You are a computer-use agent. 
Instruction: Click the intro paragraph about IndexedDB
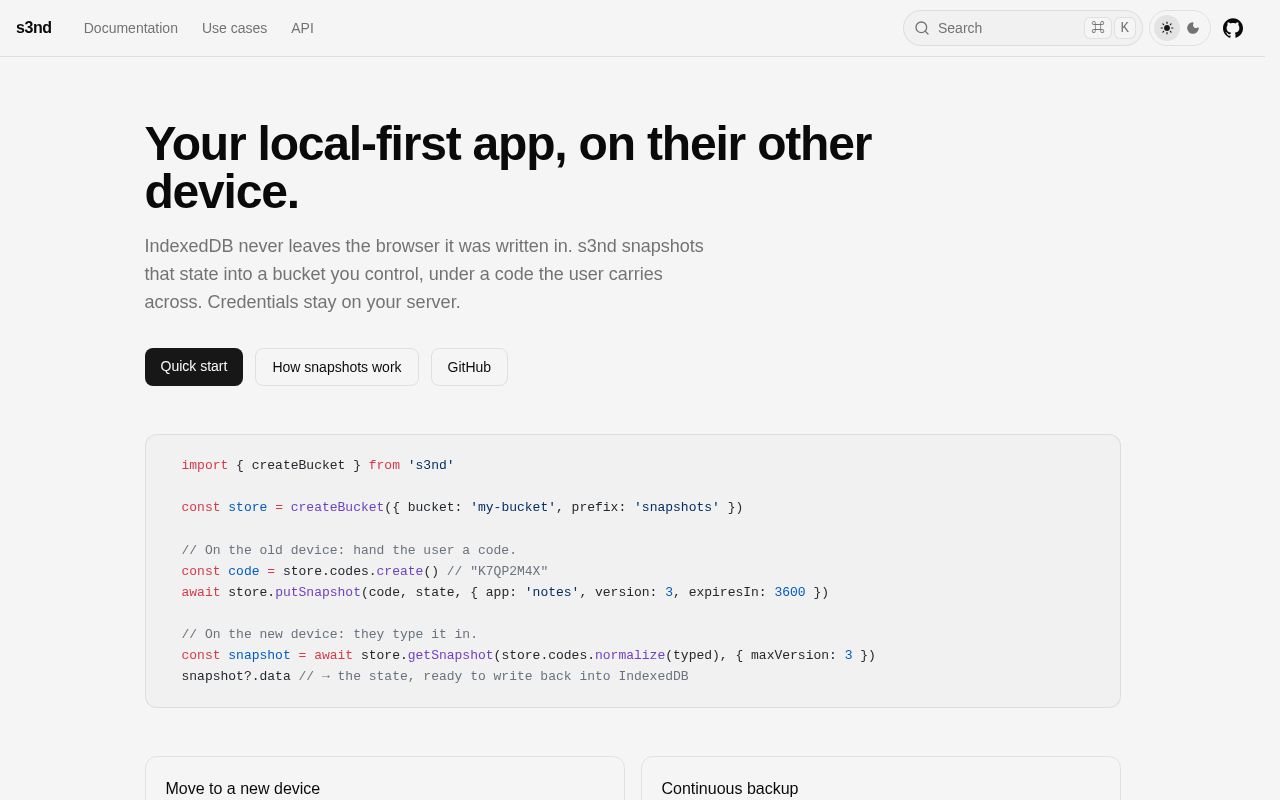tap(424, 274)
